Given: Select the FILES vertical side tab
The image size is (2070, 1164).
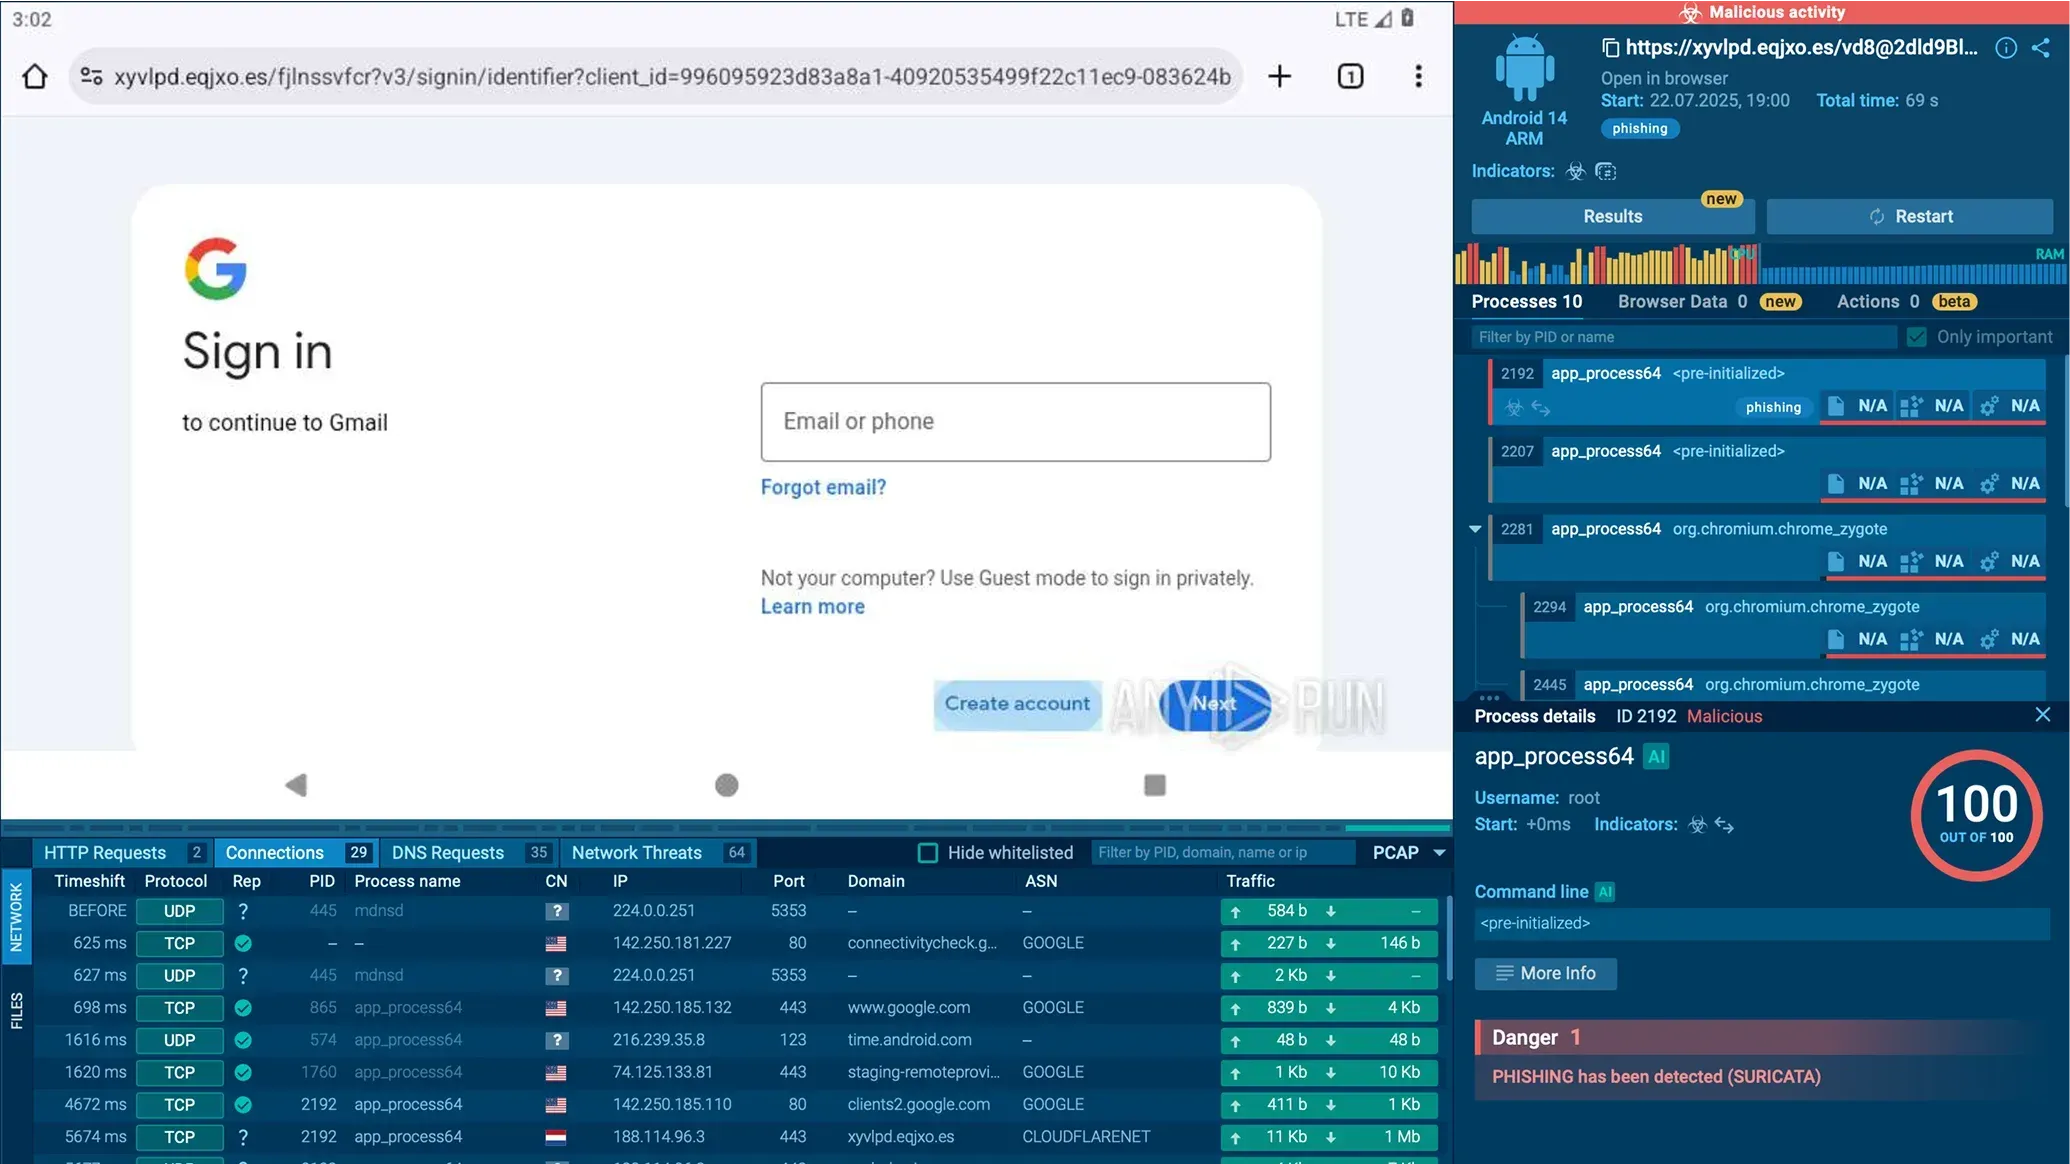Looking at the screenshot, I should (16, 1010).
